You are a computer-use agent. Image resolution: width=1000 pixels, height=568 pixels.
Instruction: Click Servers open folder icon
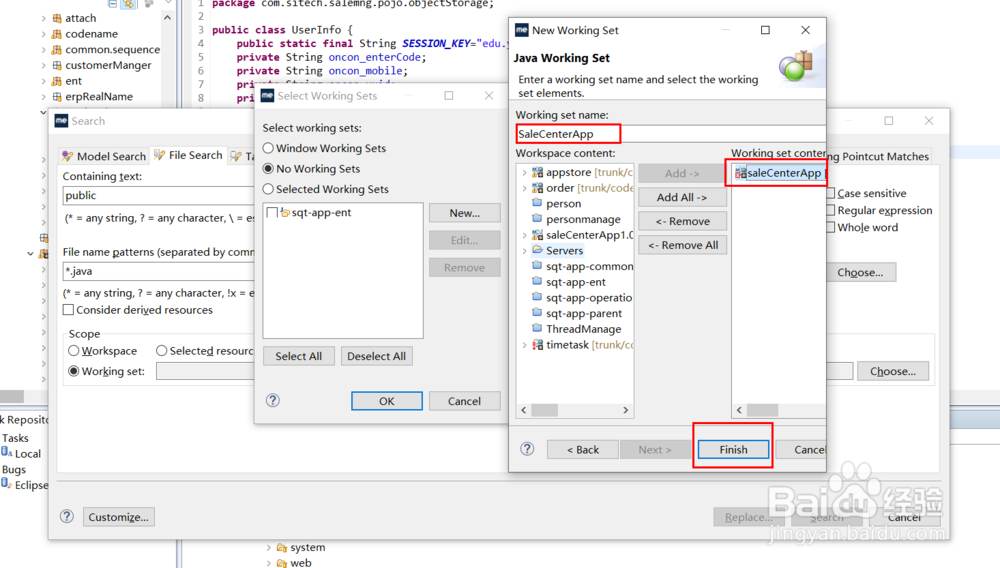tap(538, 250)
